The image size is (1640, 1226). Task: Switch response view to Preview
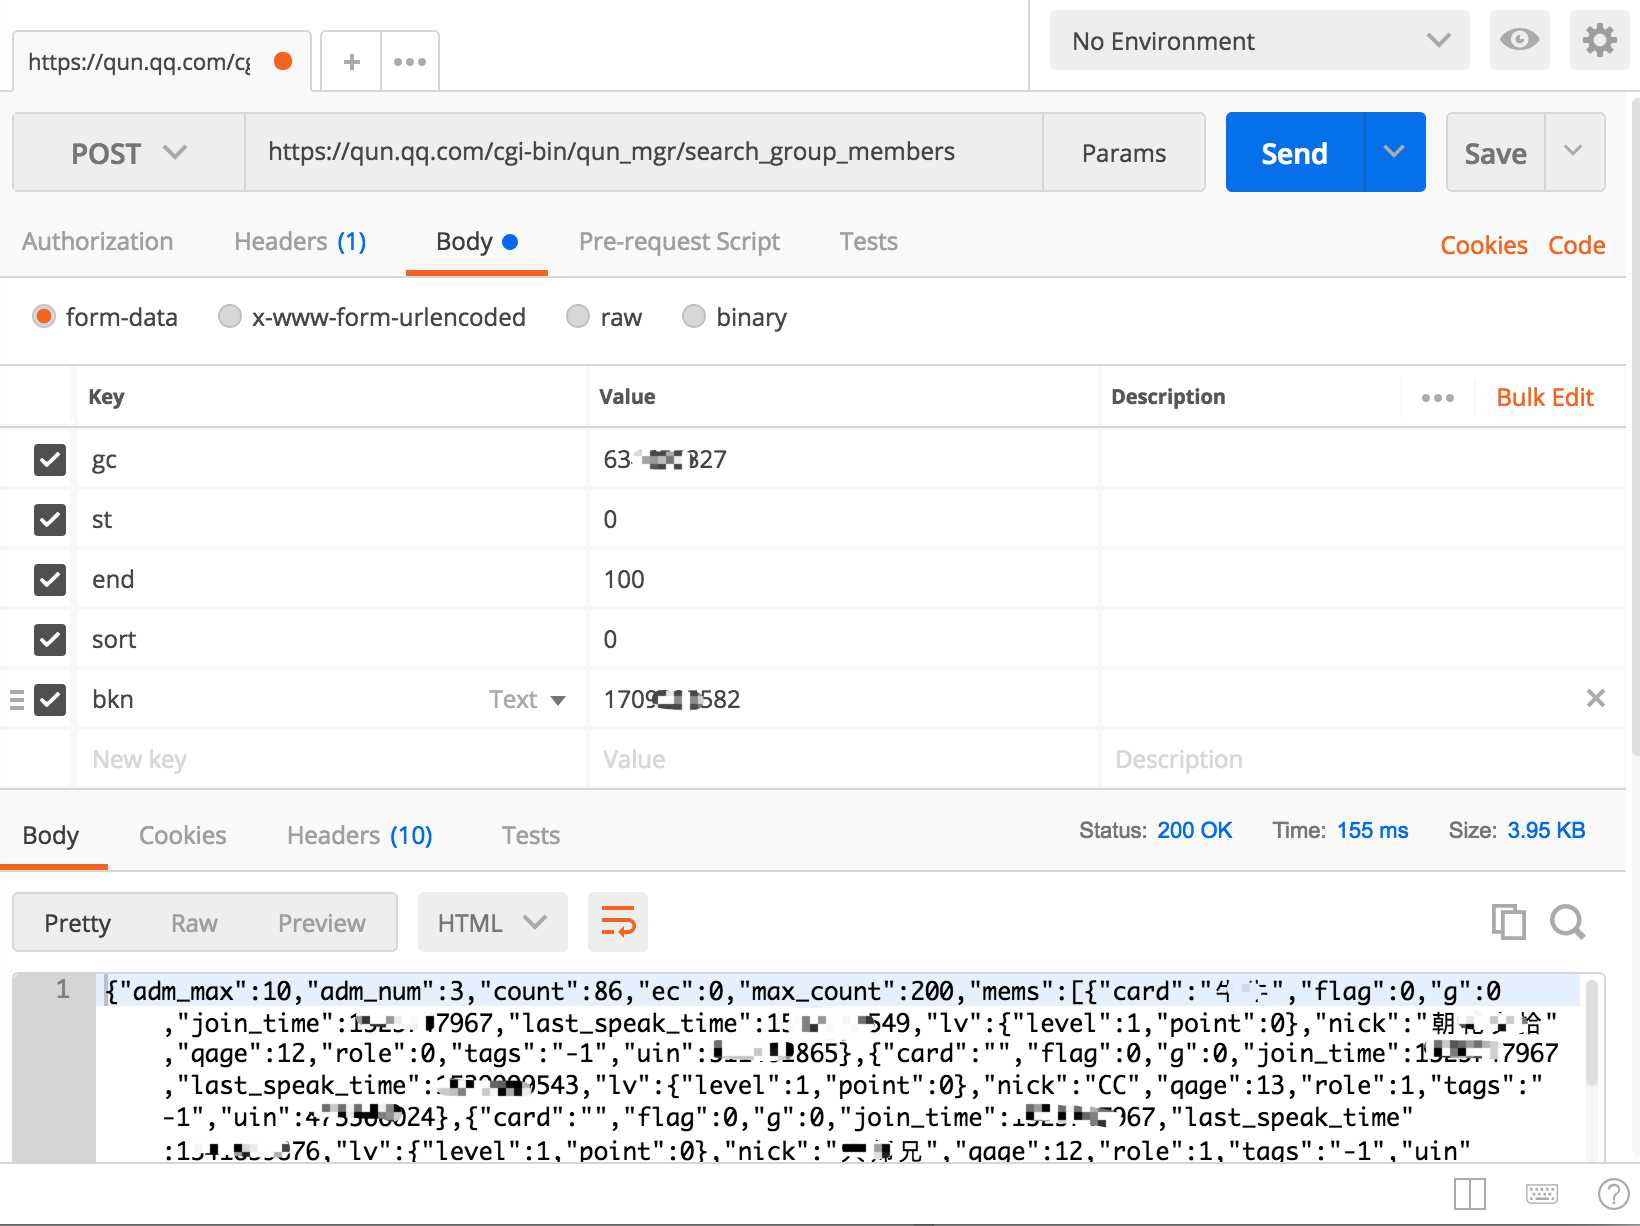[x=322, y=922]
